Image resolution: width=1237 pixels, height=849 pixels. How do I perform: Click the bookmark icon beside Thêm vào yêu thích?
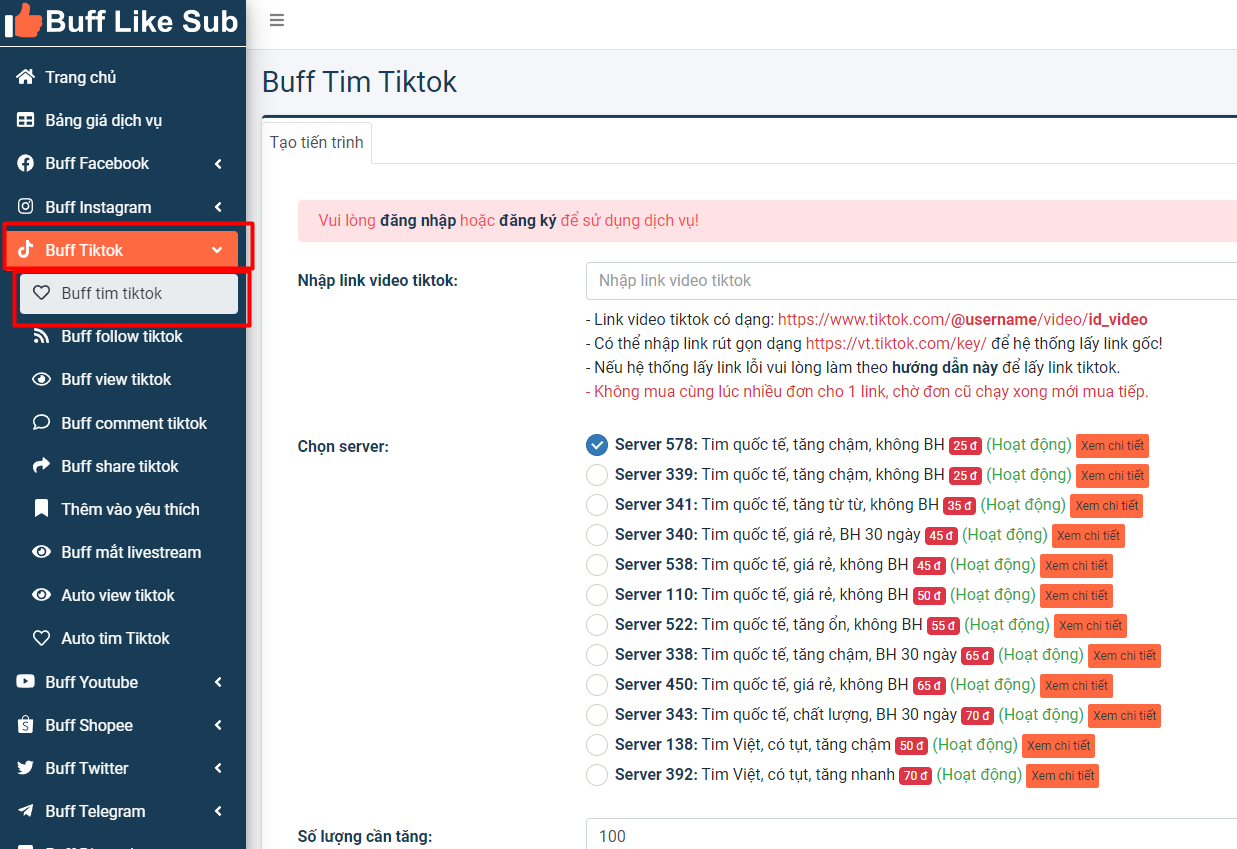pos(41,509)
